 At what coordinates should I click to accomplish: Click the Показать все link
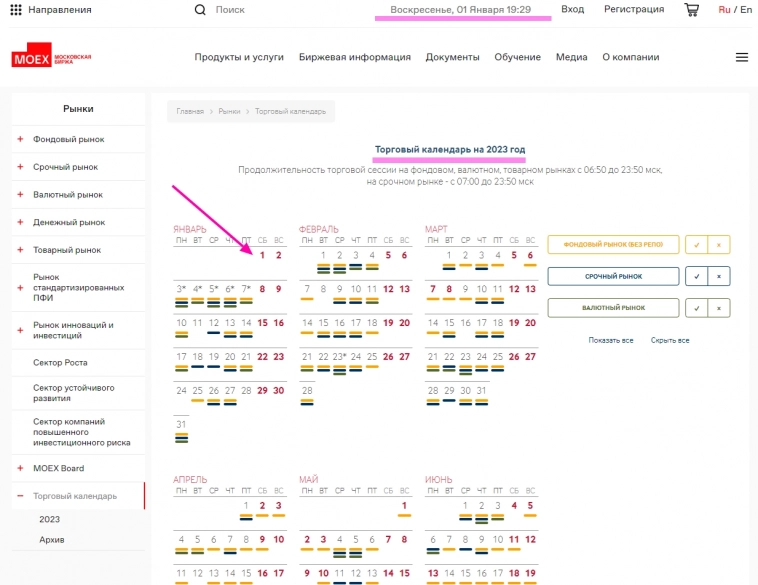click(x=611, y=340)
